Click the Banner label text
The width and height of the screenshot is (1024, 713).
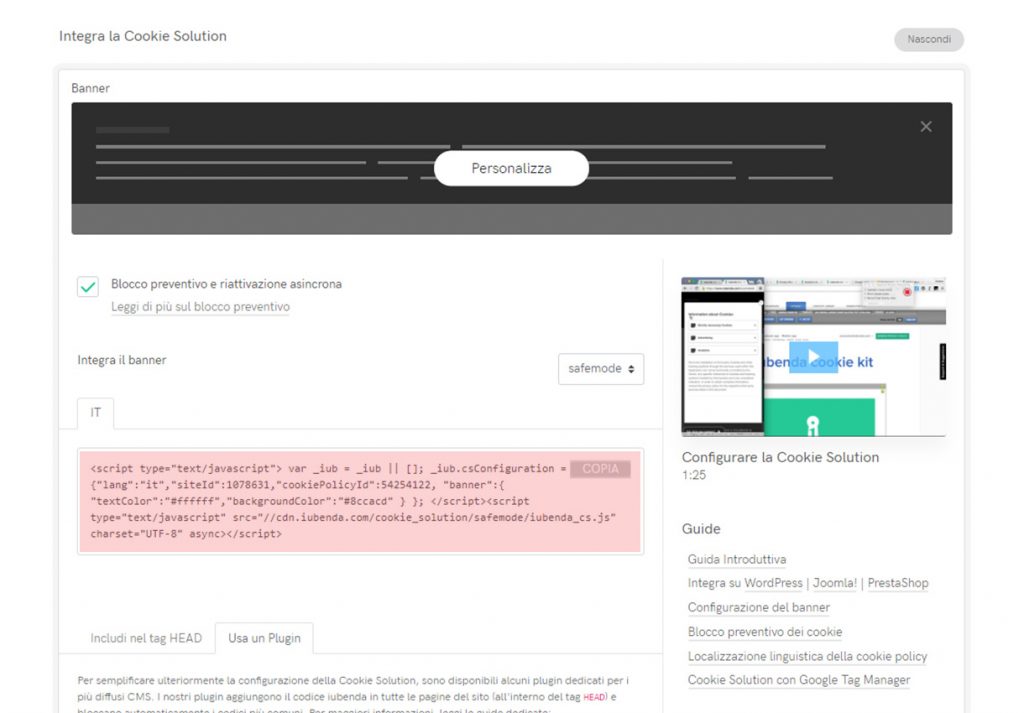90,88
